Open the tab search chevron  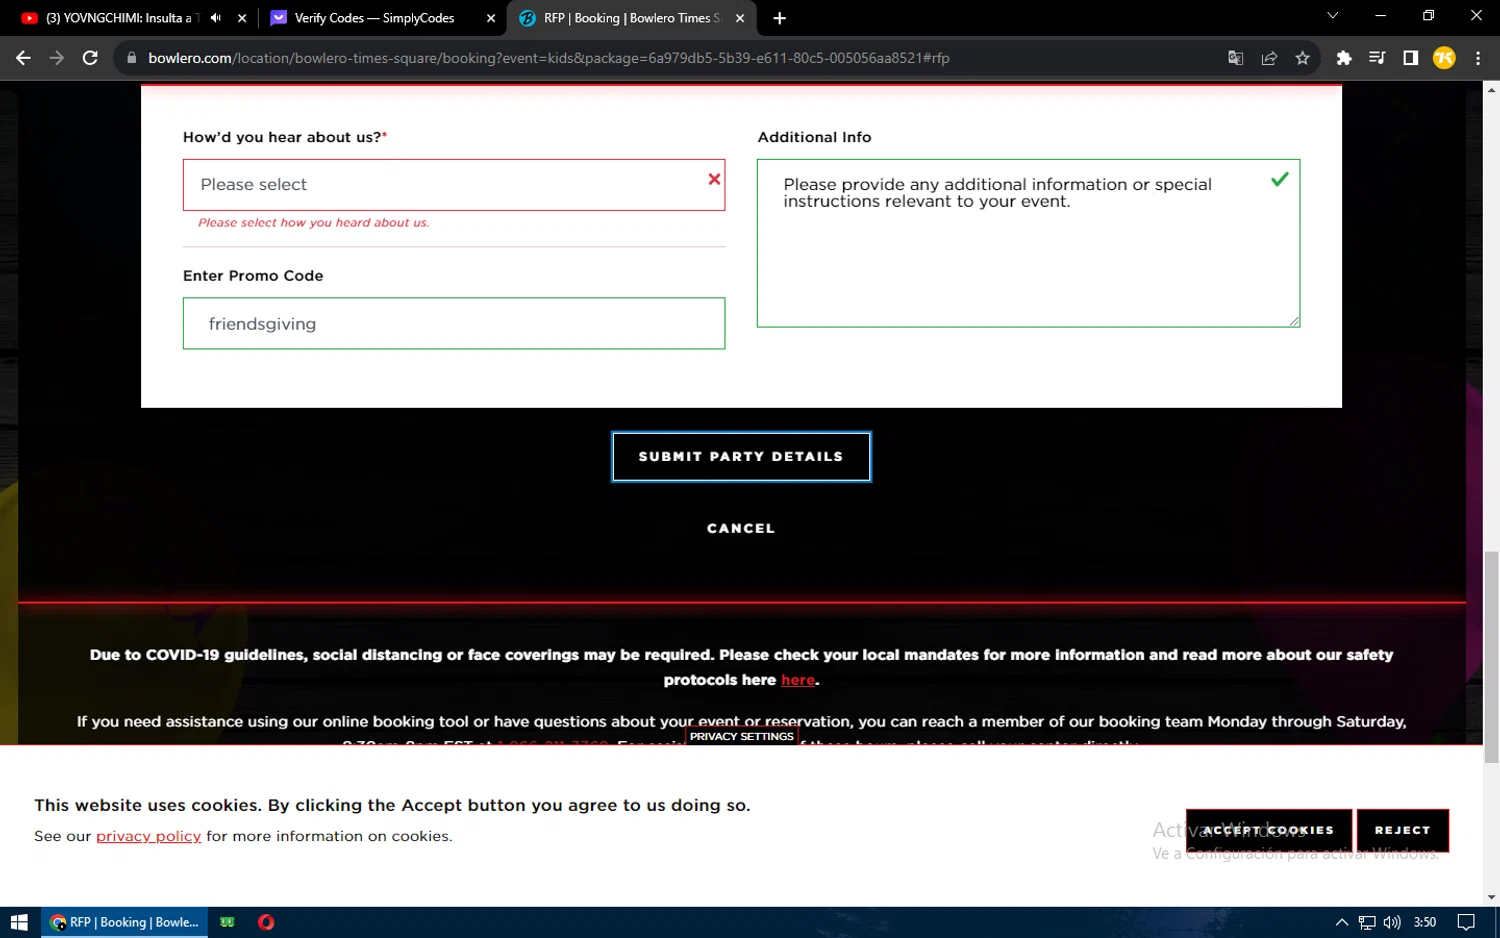click(x=1332, y=16)
